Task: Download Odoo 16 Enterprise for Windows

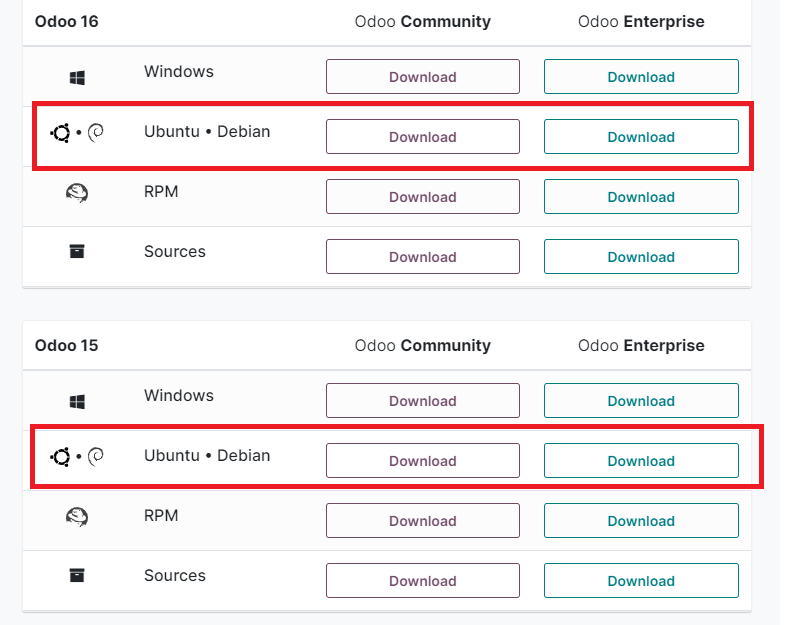Action: pos(641,77)
